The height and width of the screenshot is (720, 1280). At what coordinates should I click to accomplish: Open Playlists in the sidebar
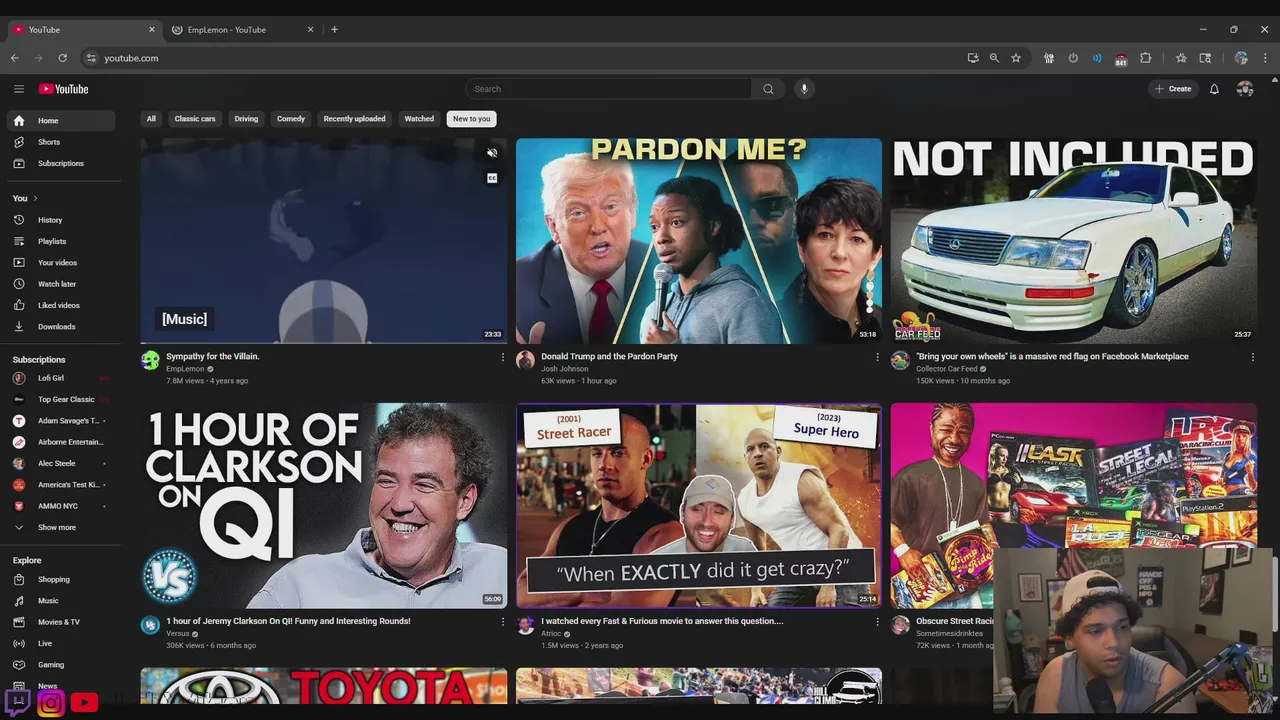click(61, 241)
